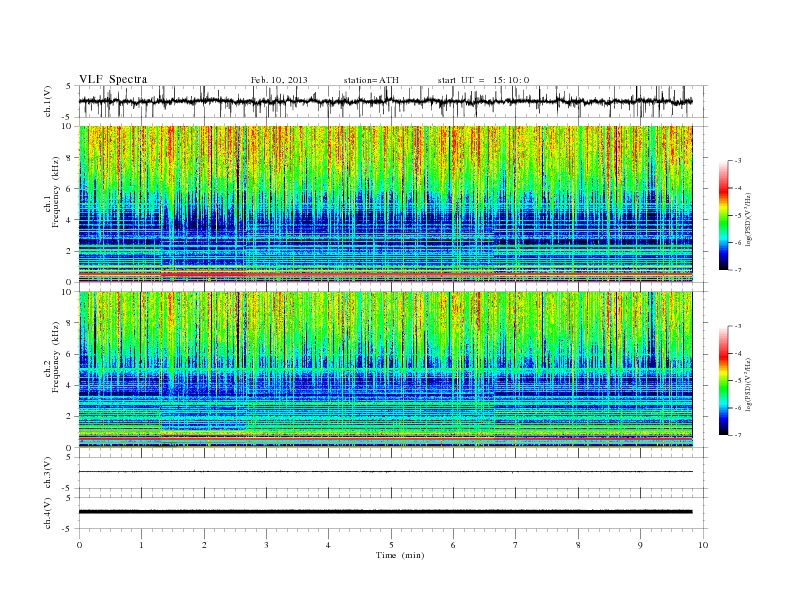792x612 pixels.
Task: Click the "2" kHz tick on ch.2 spectrogram
Action: [69, 417]
